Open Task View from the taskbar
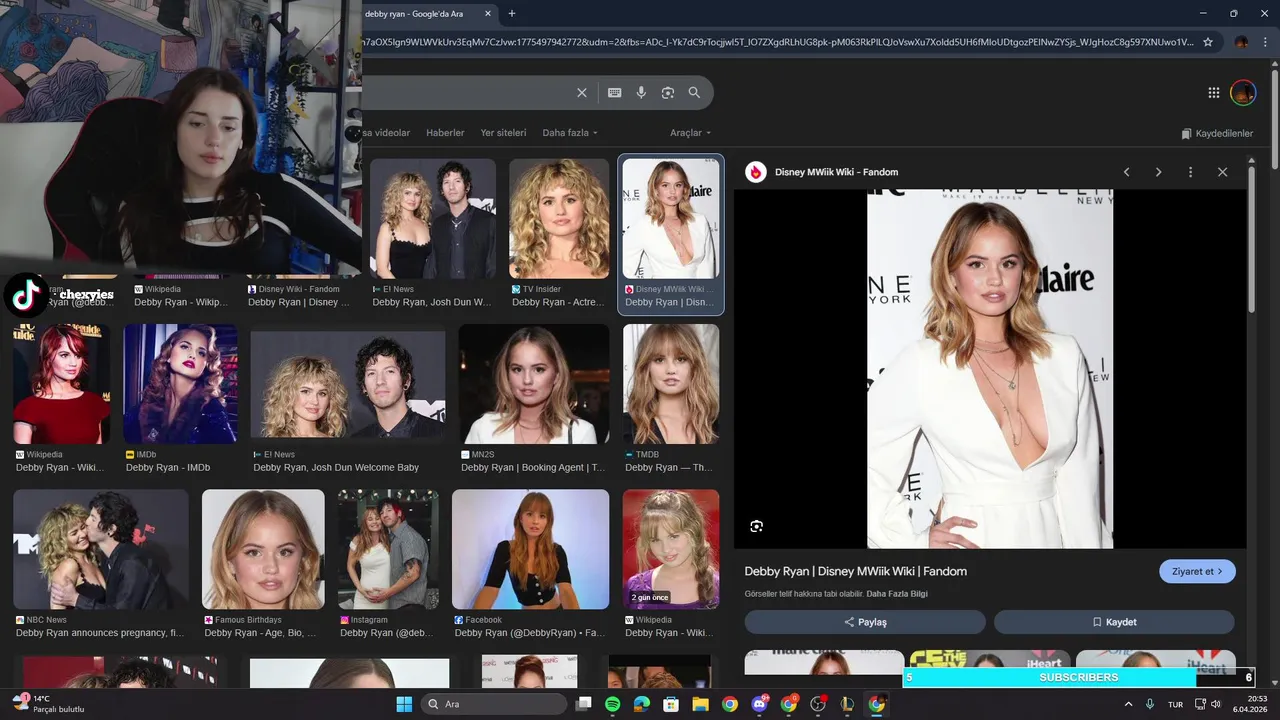 584,704
